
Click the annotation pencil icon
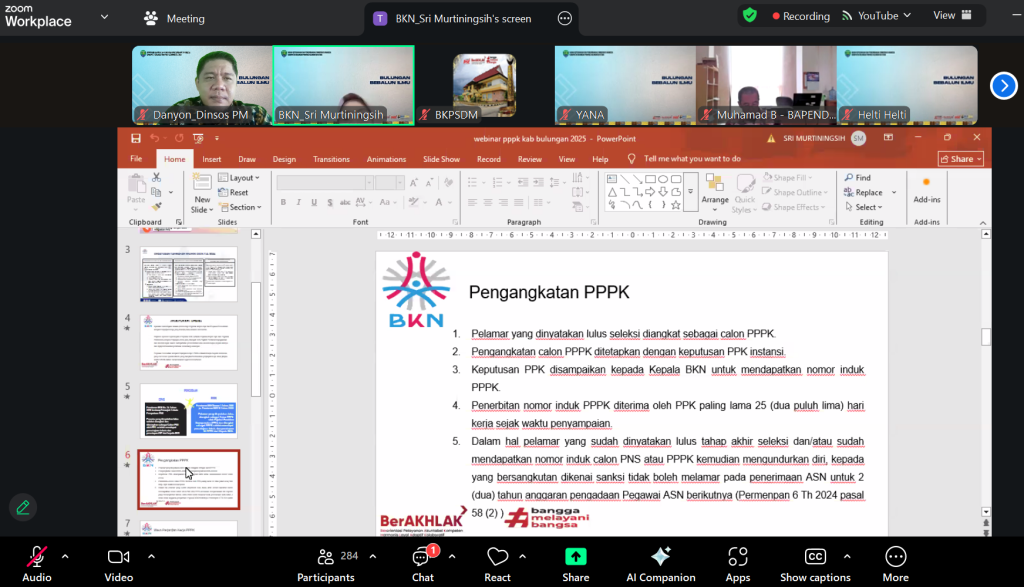[23, 507]
